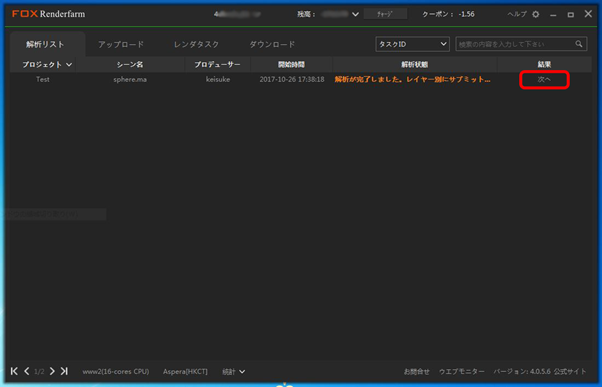Image resolution: width=602 pixels, height=387 pixels.
Task: Minimize the FOX Renderfarm window
Action: [553, 15]
